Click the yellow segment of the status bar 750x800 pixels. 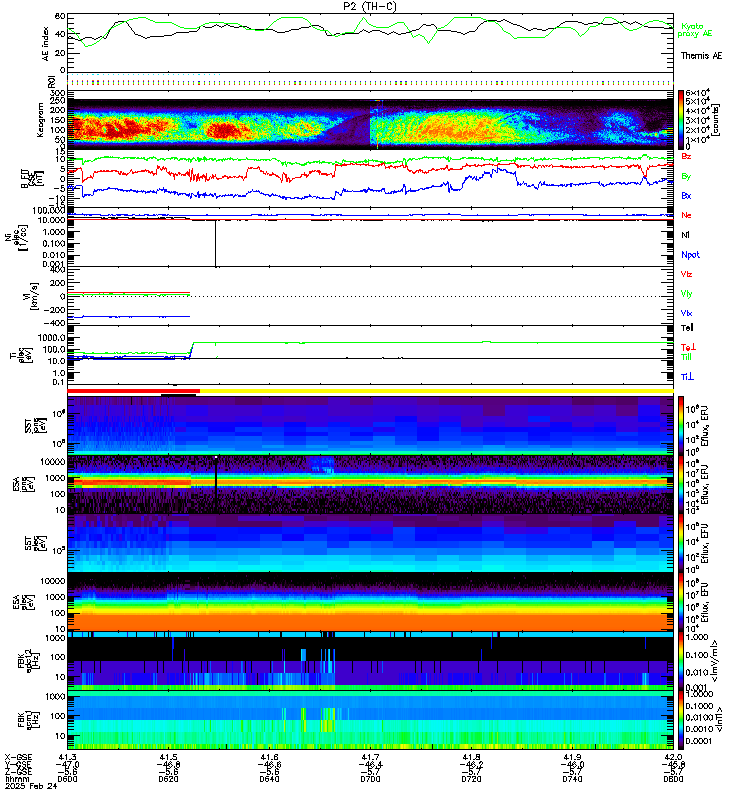pyautogui.click(x=436, y=391)
